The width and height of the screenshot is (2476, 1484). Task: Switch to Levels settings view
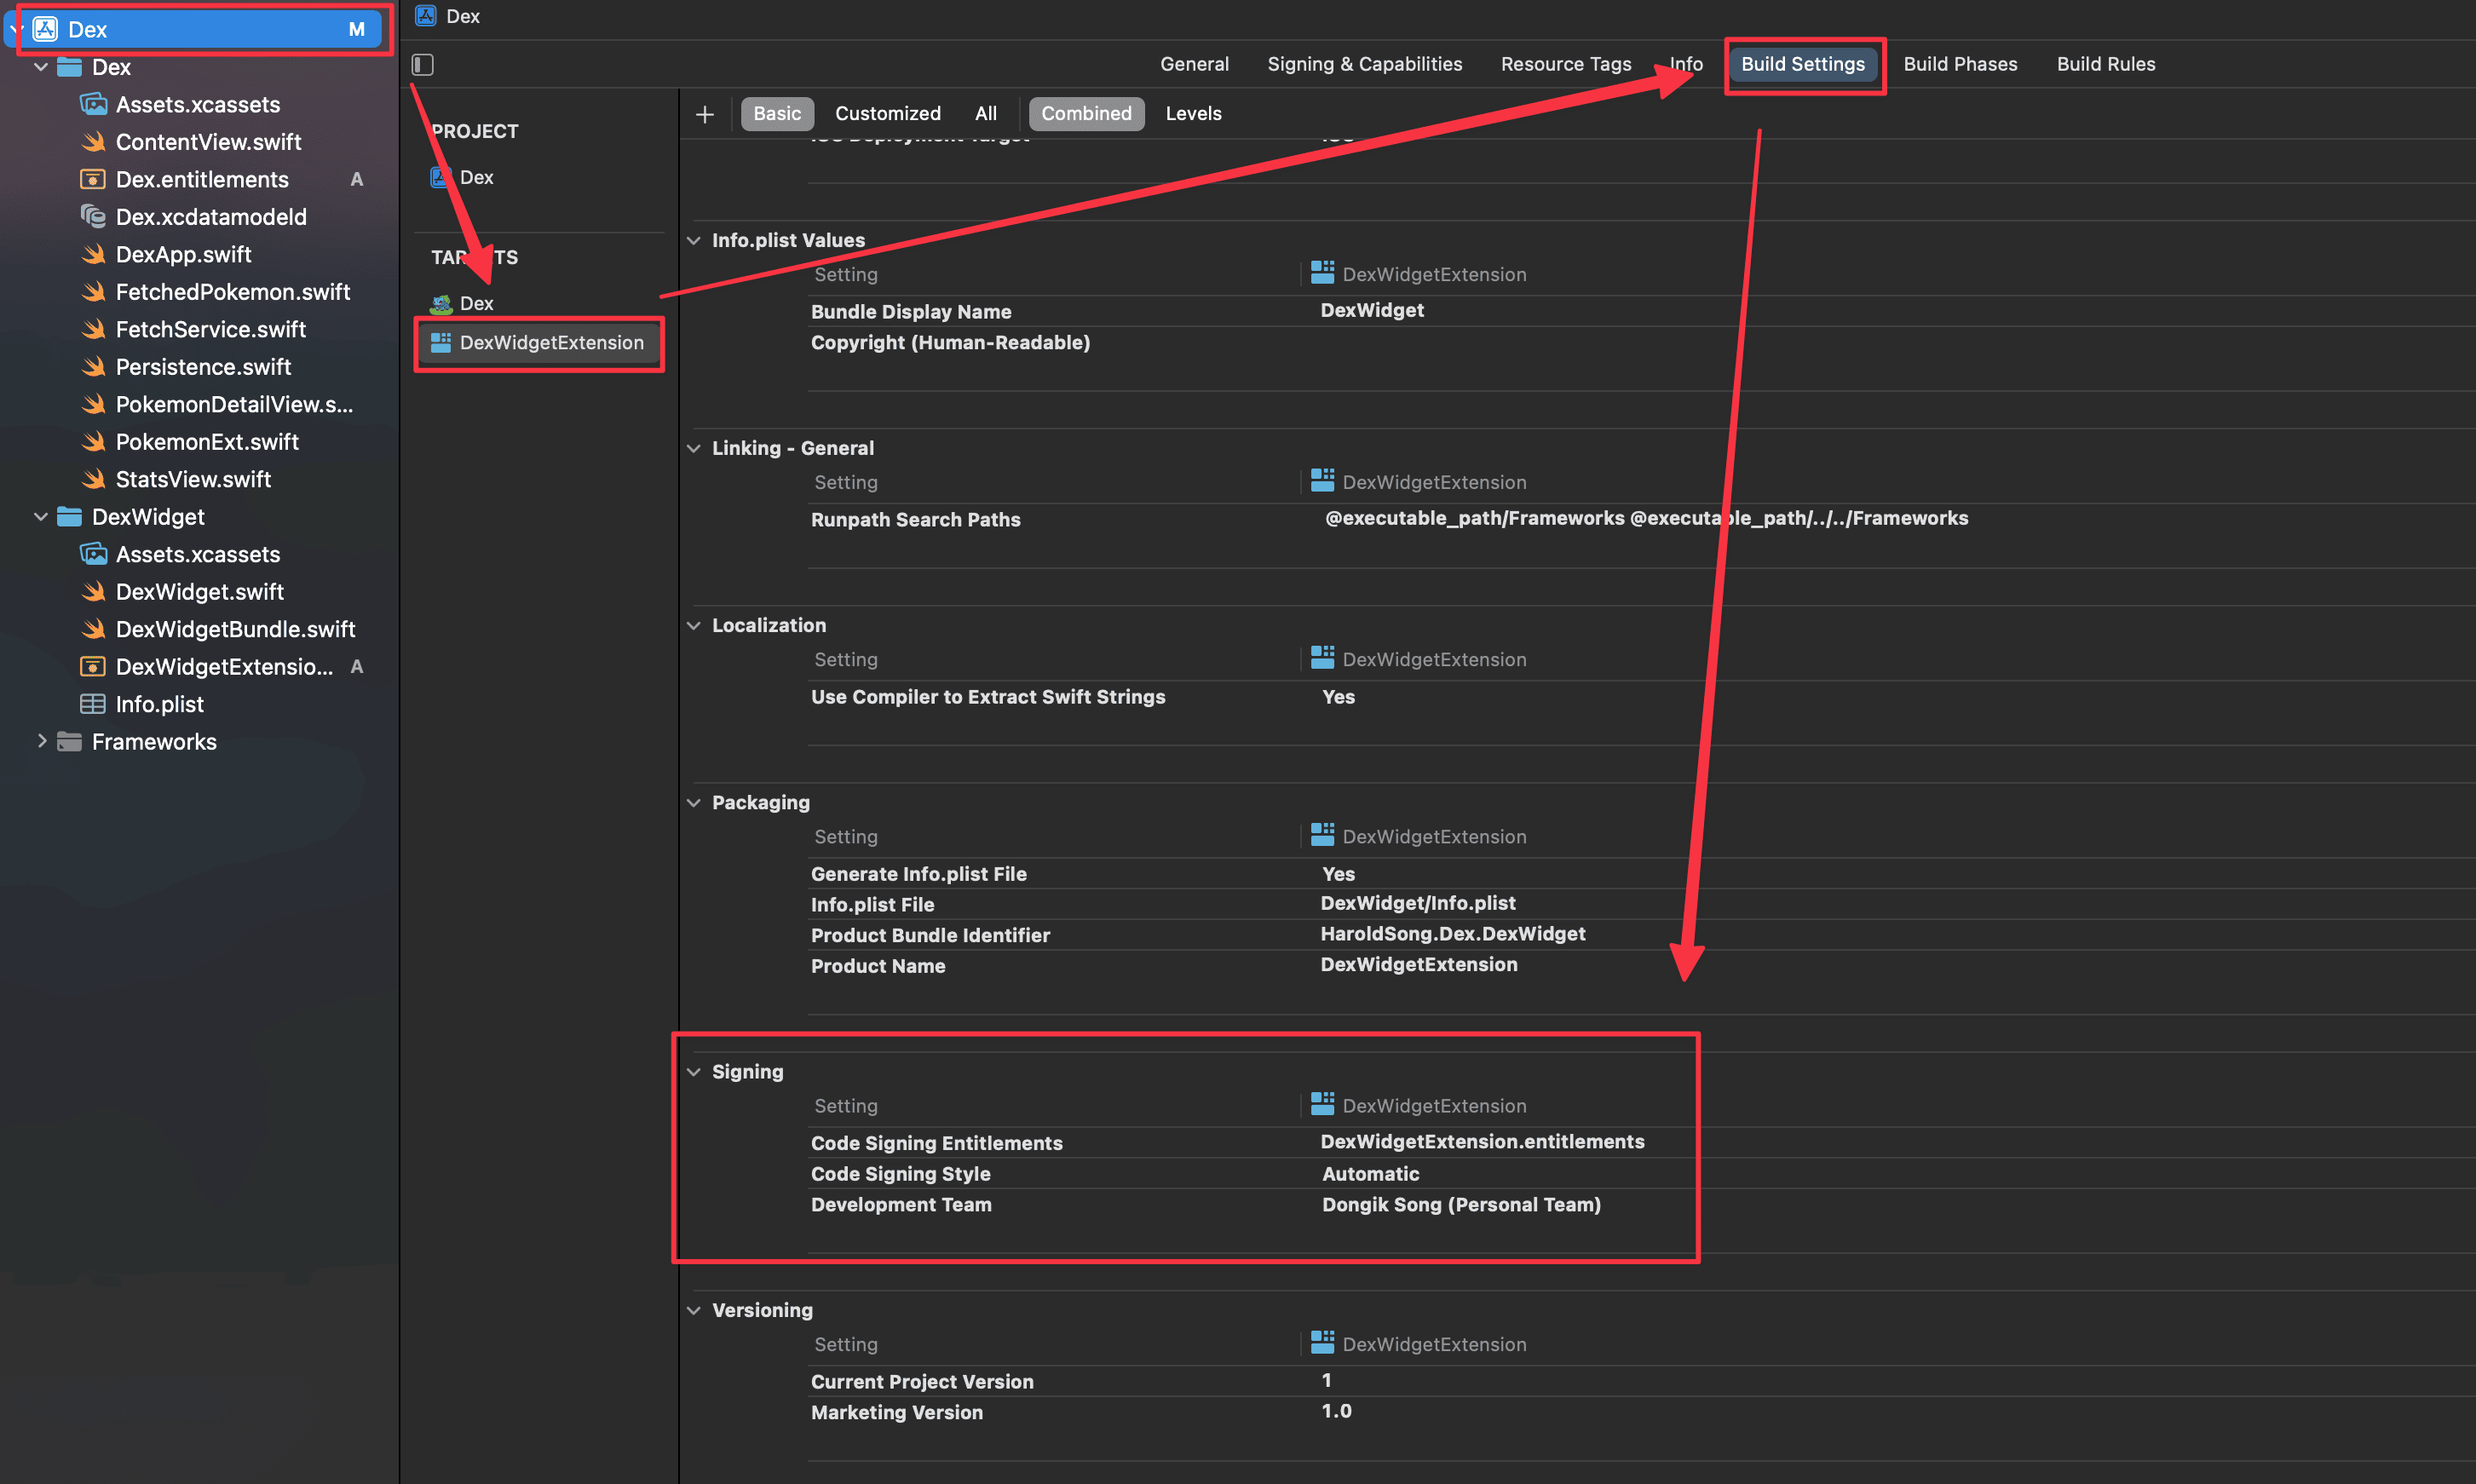click(1193, 113)
